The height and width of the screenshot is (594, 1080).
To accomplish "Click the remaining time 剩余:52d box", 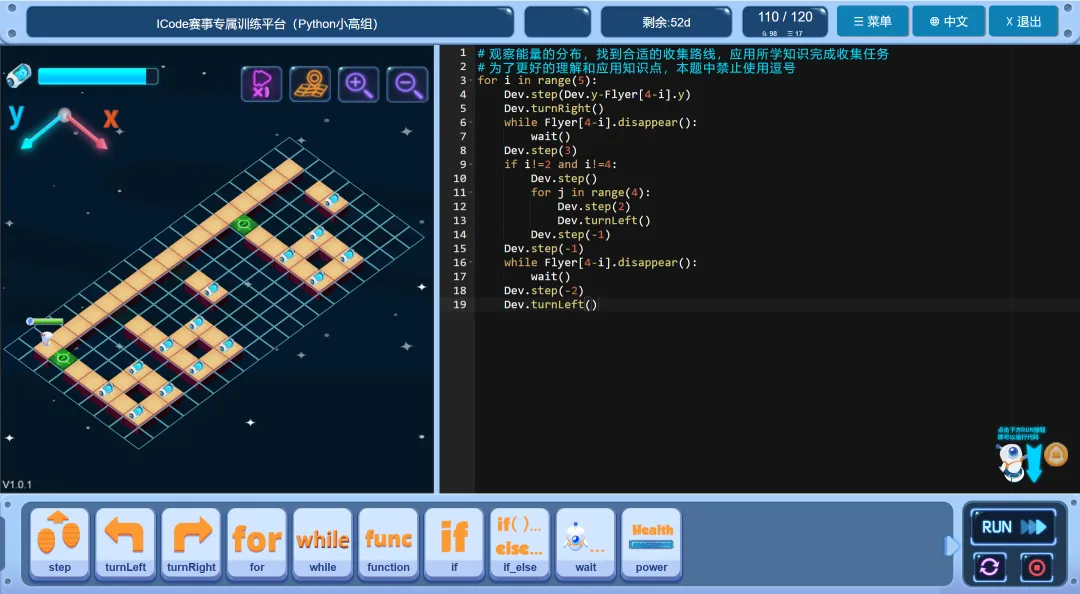I will click(666, 22).
